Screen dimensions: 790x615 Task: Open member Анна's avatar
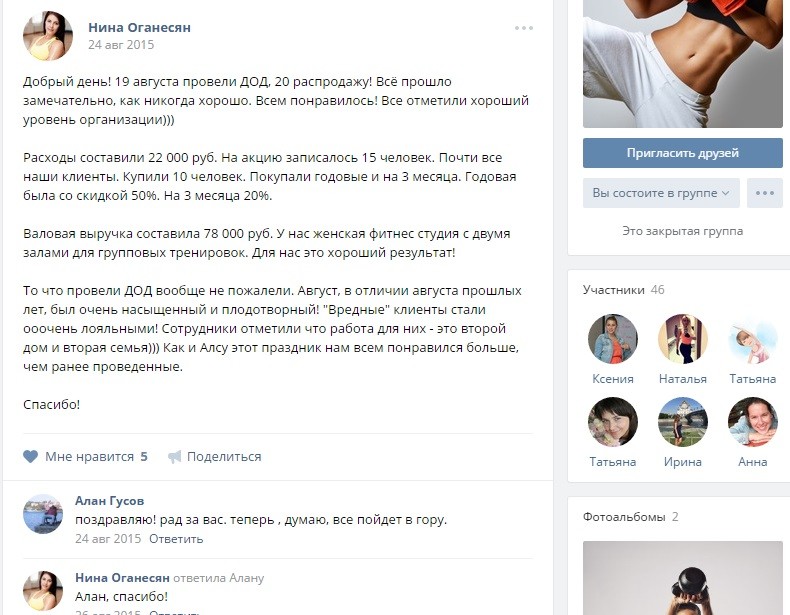pos(753,422)
